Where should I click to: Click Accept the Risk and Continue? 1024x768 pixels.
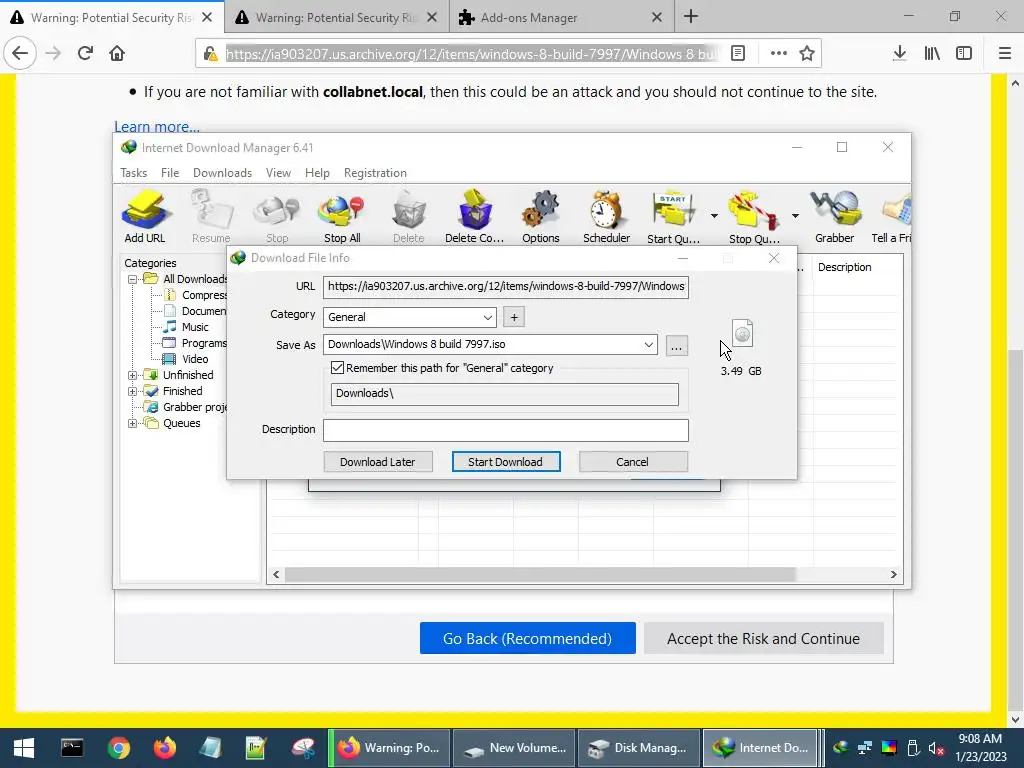pyautogui.click(x=763, y=638)
